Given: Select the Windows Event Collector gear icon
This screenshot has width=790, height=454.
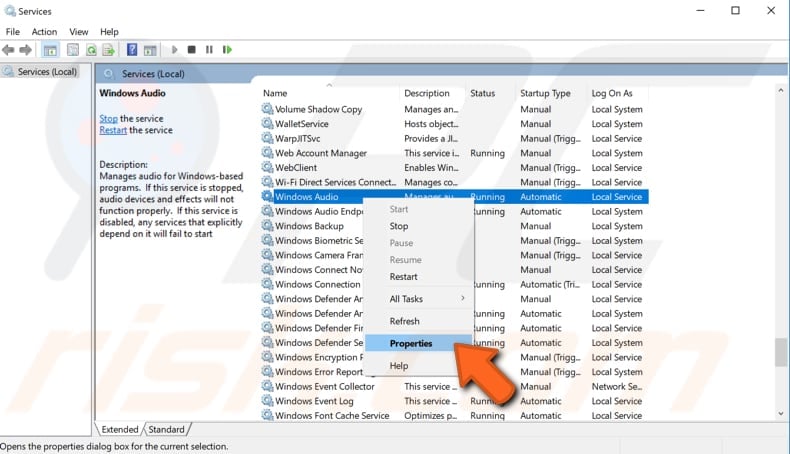Looking at the screenshot, I should click(267, 386).
